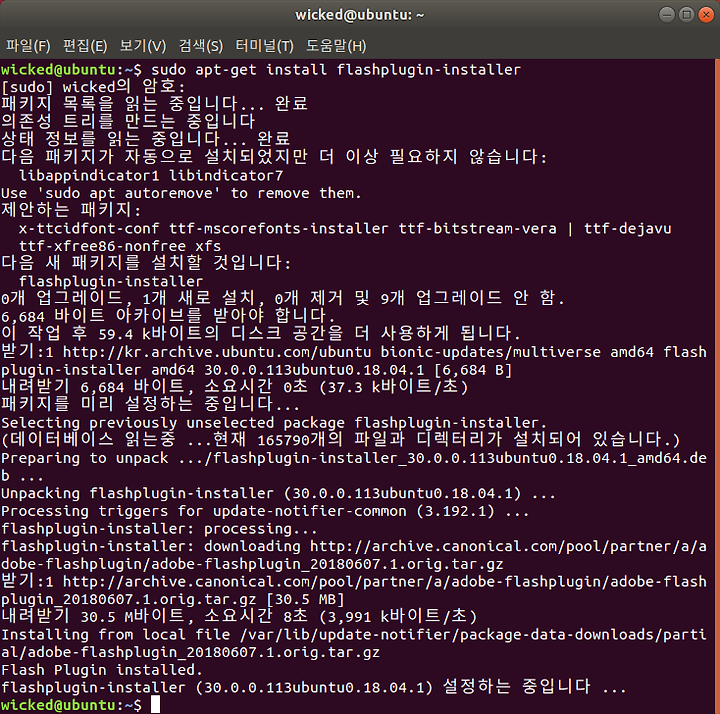Click the 'flashplugin-installer: downloading' URL line
This screenshot has width=720, height=714.
click(354, 555)
